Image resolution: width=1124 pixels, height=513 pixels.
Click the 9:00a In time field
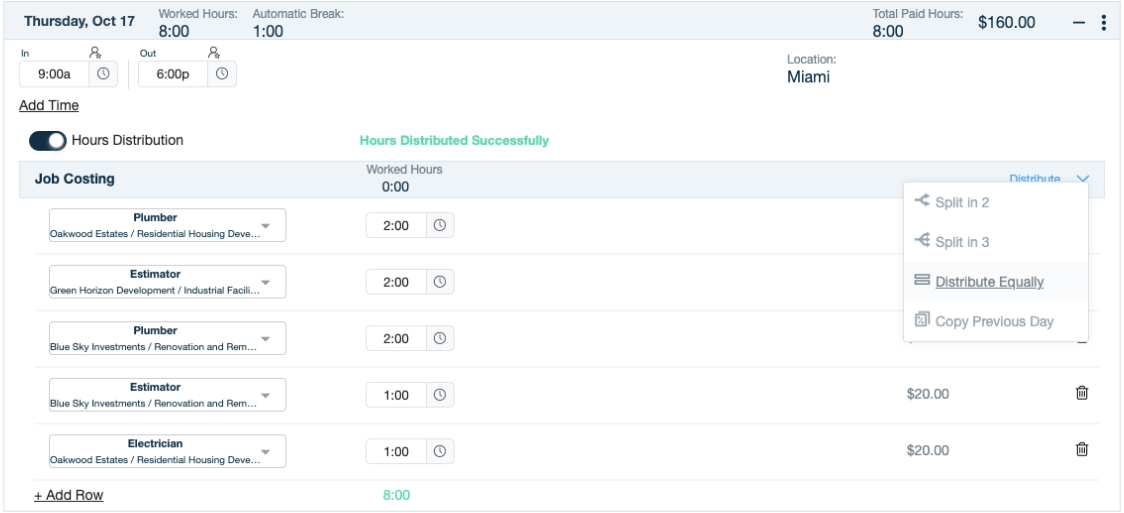click(x=54, y=74)
